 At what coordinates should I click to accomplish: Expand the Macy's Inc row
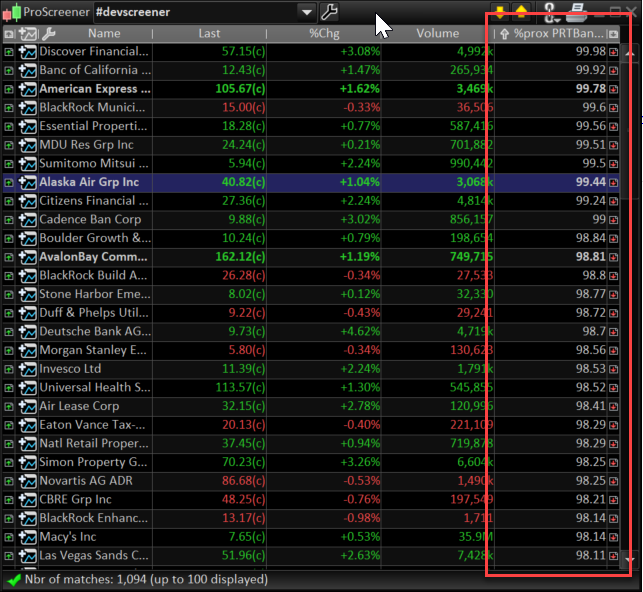point(9,537)
